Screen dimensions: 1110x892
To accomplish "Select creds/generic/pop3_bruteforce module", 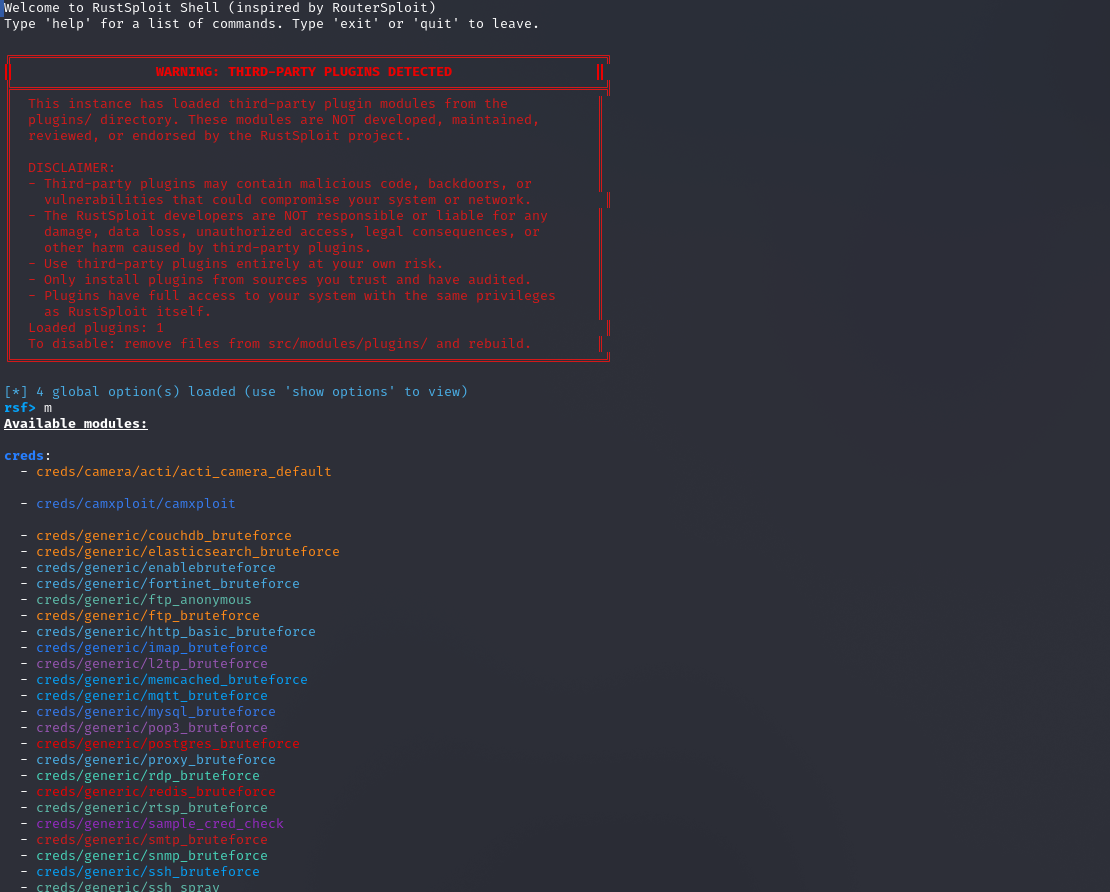I will 152,728.
